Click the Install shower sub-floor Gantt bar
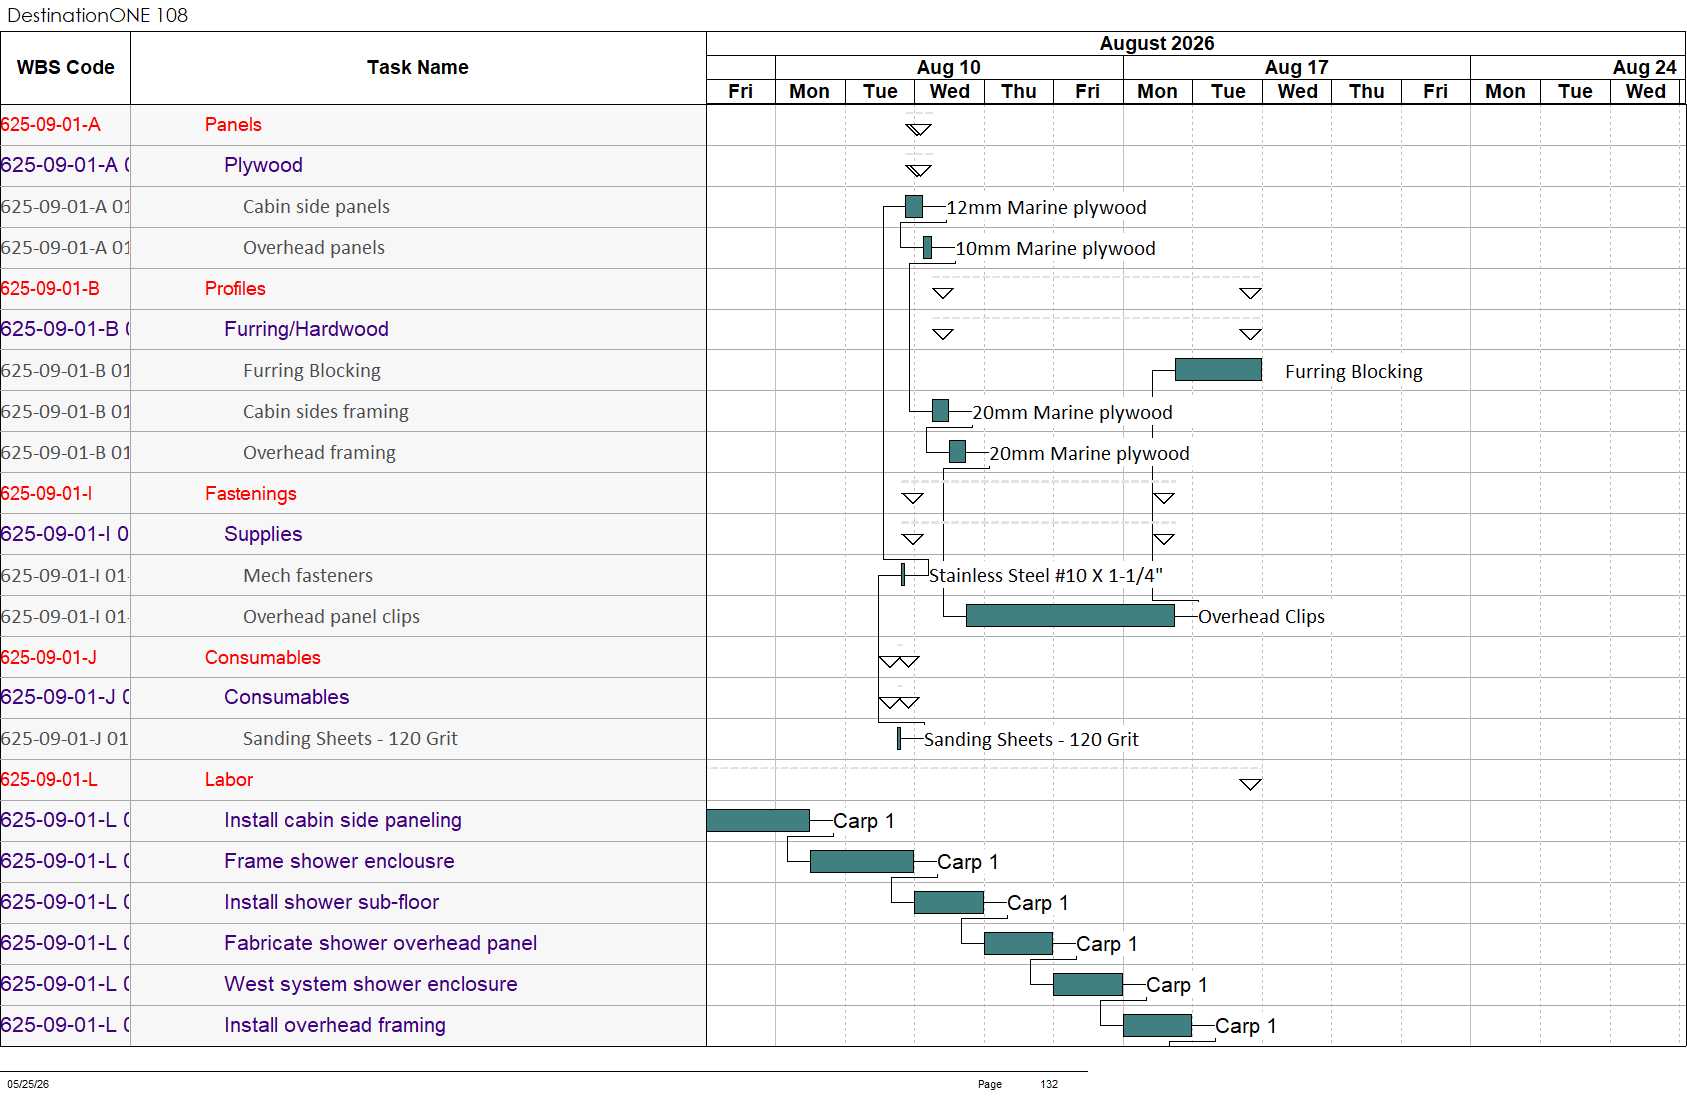 pyautogui.click(x=949, y=903)
